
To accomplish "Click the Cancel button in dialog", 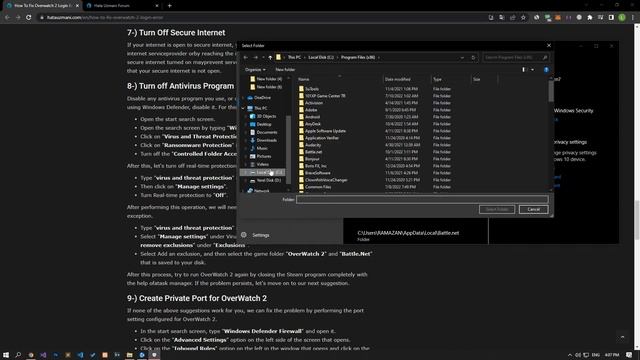I will coord(533,209).
